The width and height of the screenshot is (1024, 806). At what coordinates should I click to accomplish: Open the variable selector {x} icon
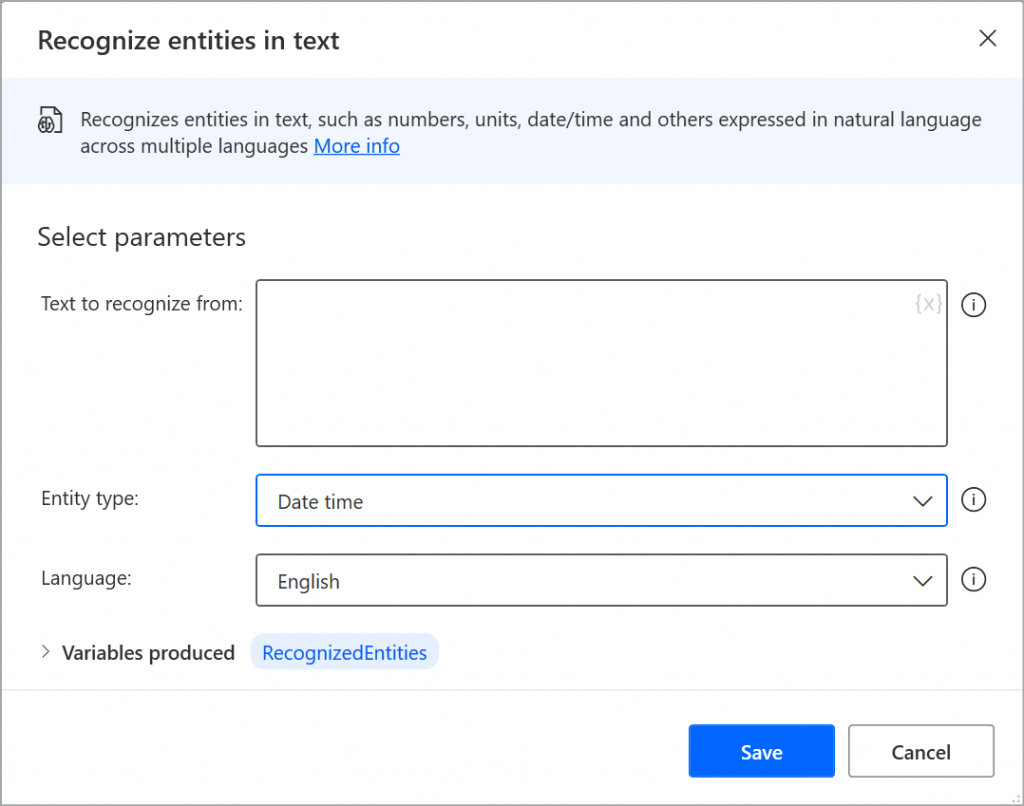(928, 303)
